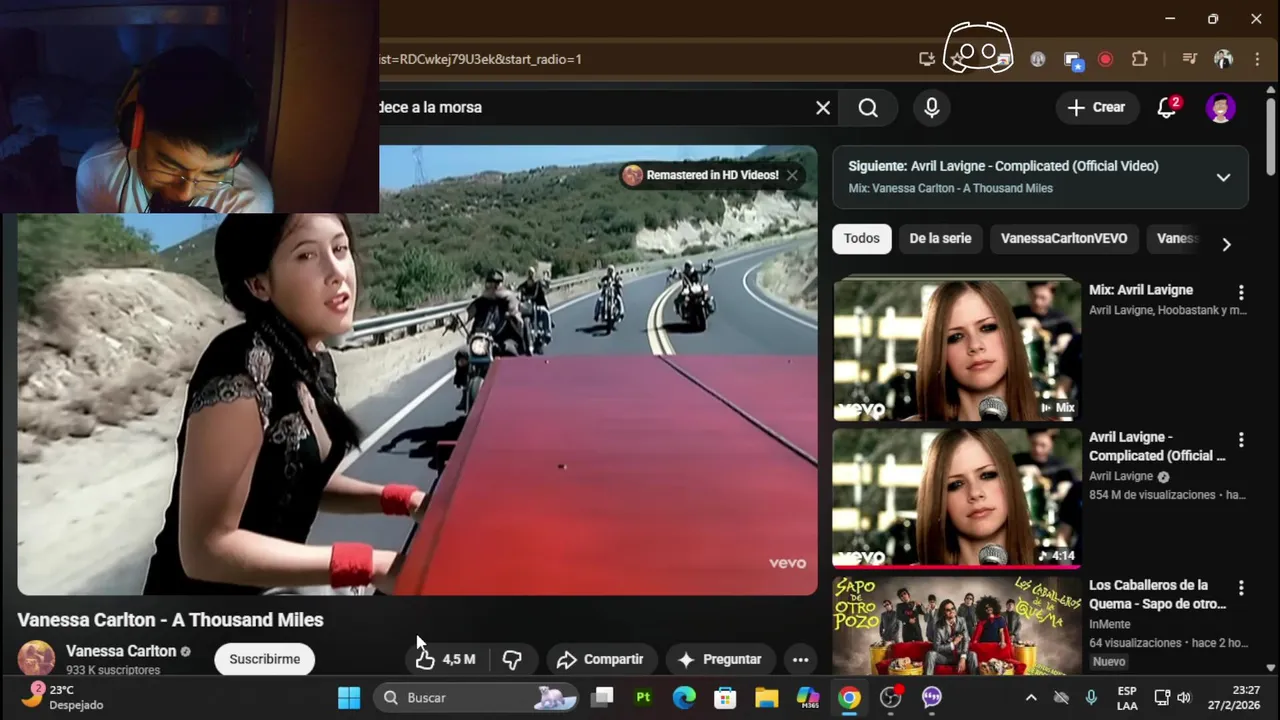
Task: Open options for Los Caballeros de la Quema
Action: tap(1241, 588)
